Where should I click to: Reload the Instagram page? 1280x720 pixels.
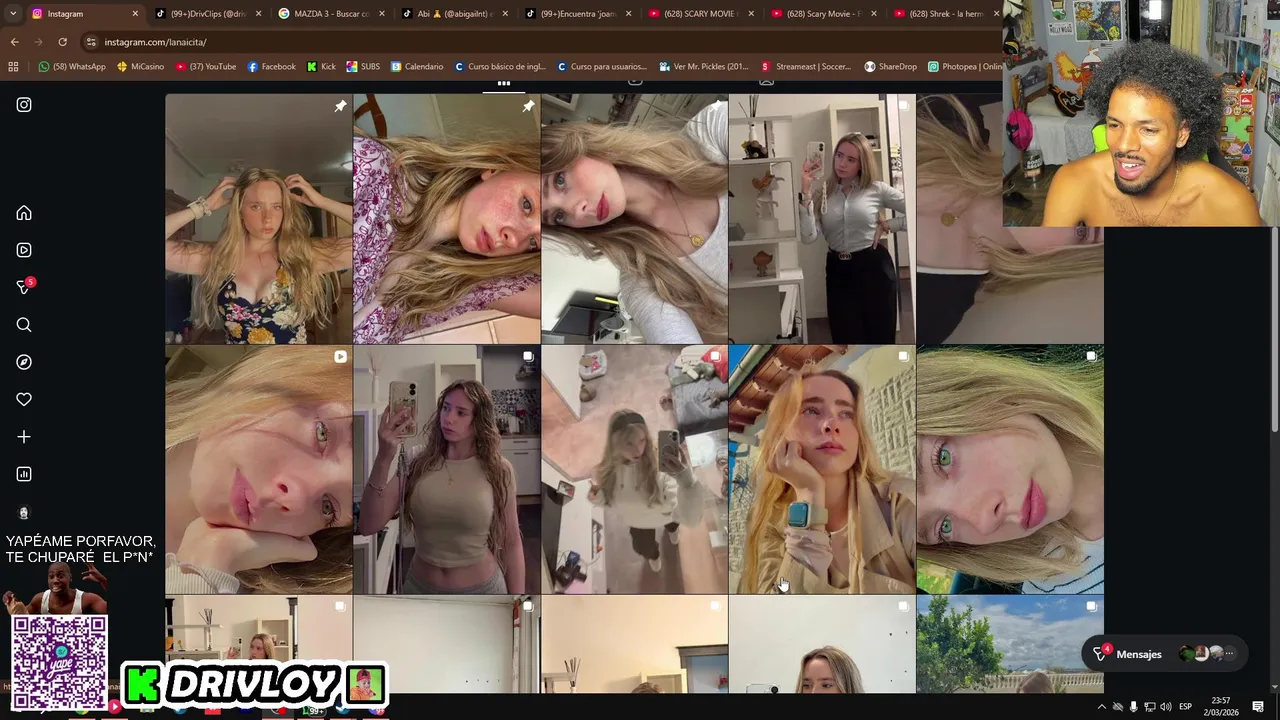pyautogui.click(x=62, y=42)
